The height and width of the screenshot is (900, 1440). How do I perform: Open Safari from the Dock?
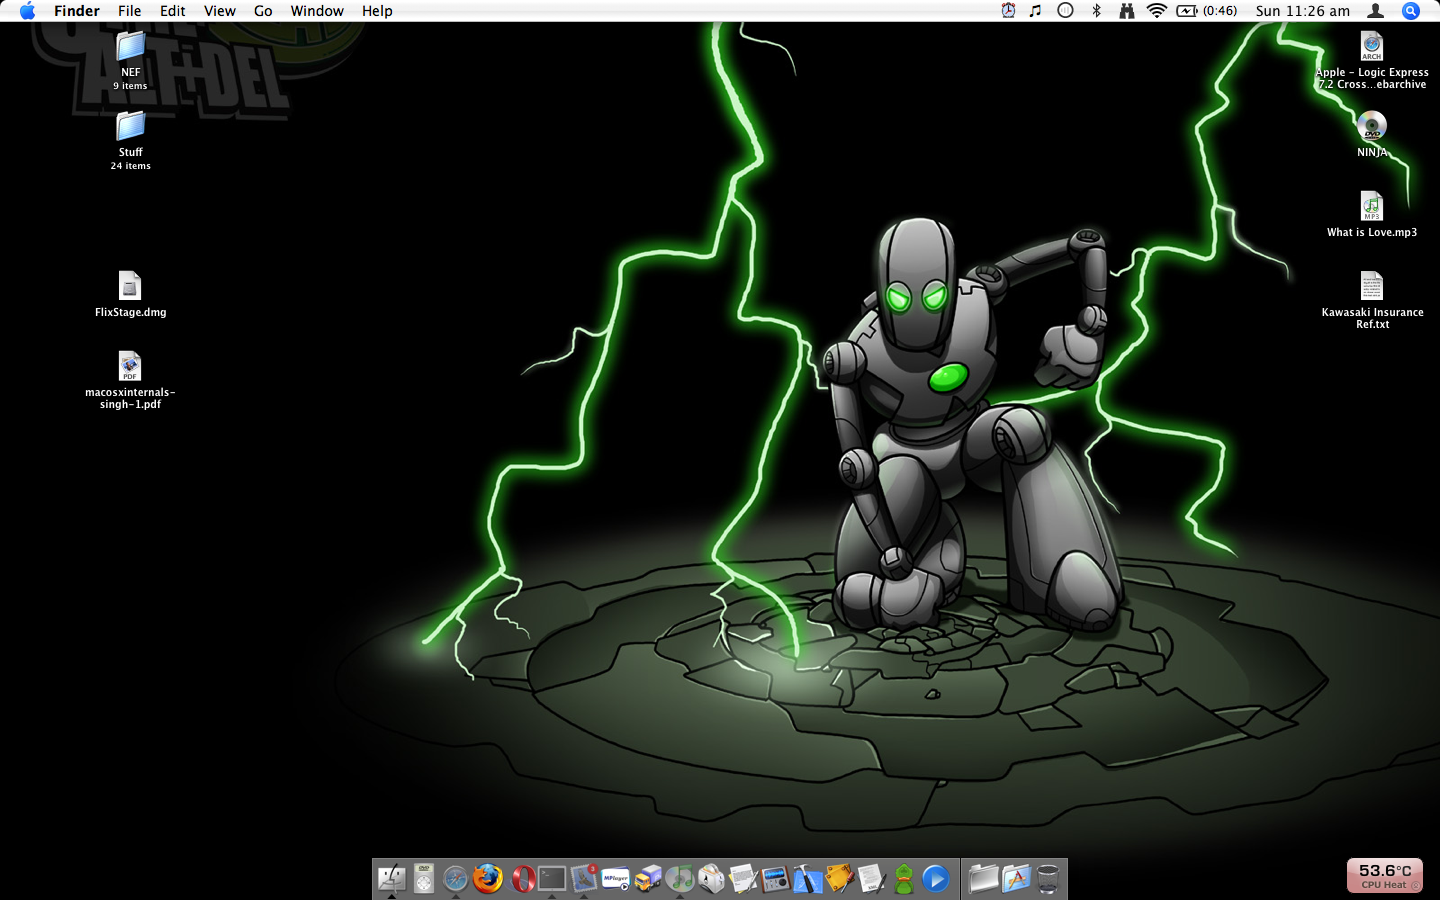(456, 879)
